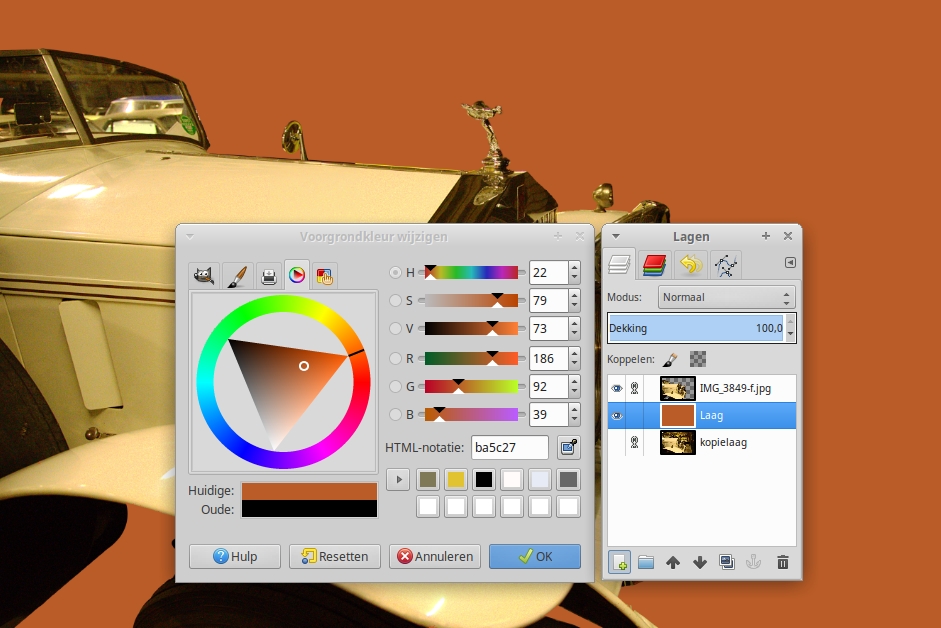Select the H hue radio button
This screenshot has height=628, width=941.
pos(395,273)
